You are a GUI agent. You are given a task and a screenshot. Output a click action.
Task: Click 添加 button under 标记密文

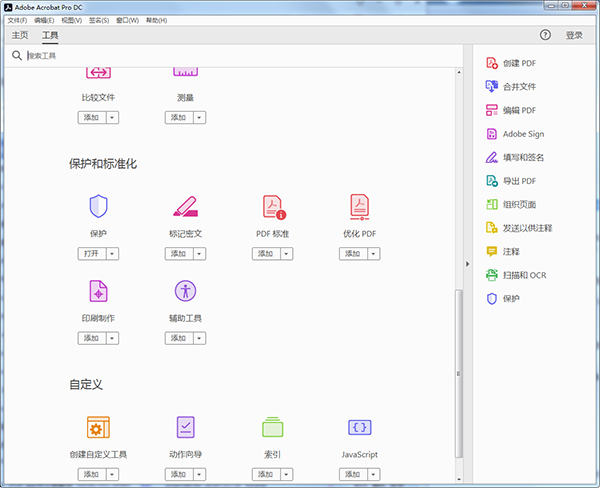click(179, 254)
